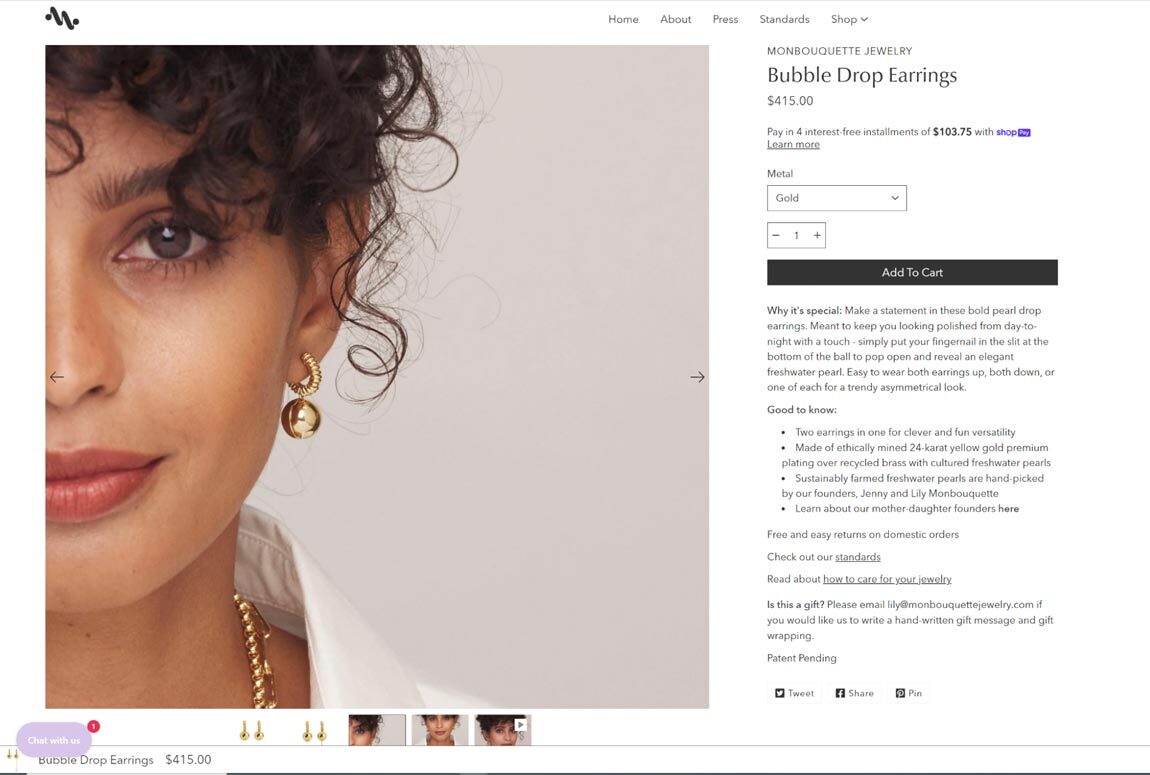Open how to care for your jewelry link
Image resolution: width=1150 pixels, height=775 pixels.
tap(887, 579)
